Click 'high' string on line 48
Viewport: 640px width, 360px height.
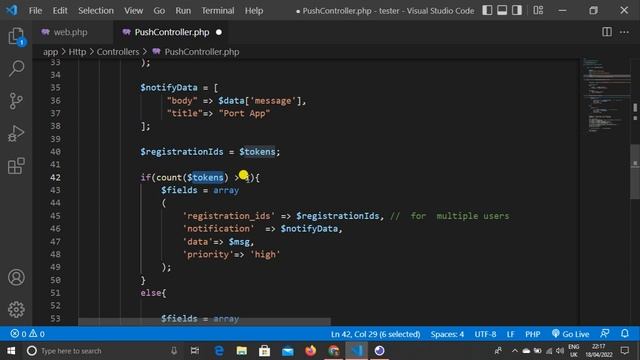point(265,254)
